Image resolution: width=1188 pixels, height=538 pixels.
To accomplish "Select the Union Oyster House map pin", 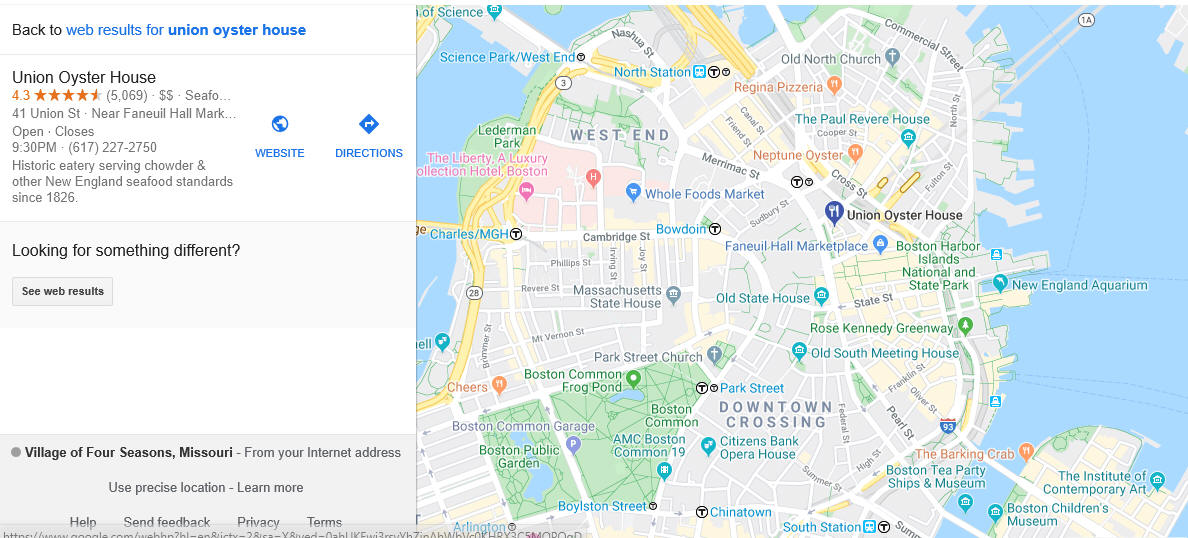I will pos(833,213).
